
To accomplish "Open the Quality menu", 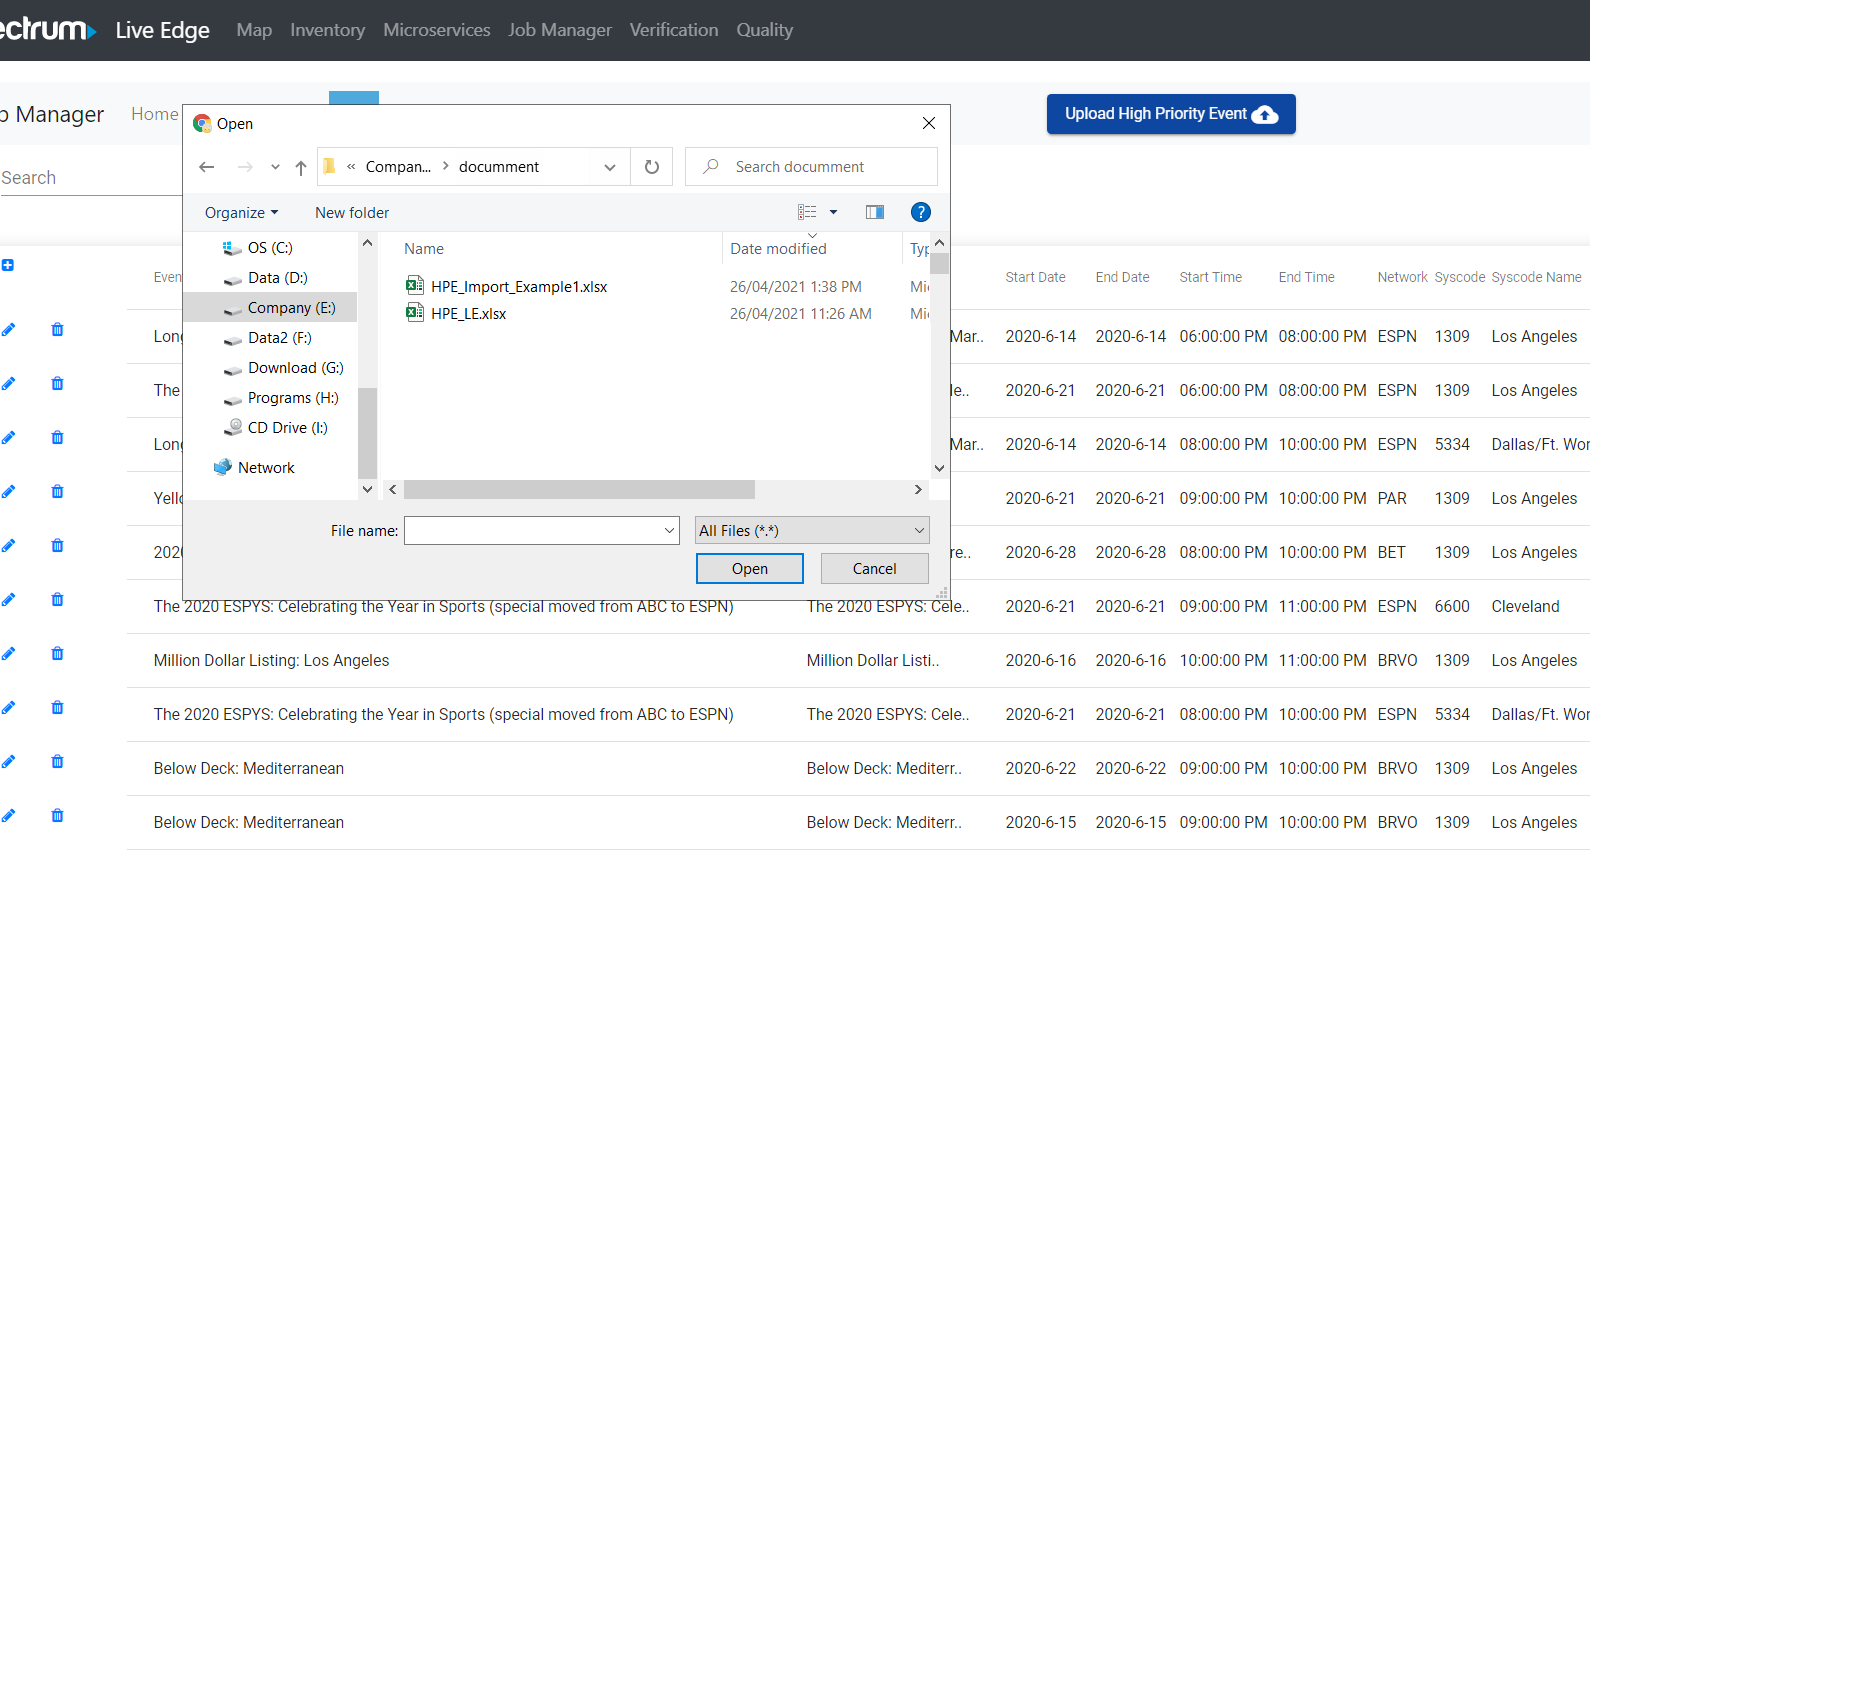I will coord(765,30).
